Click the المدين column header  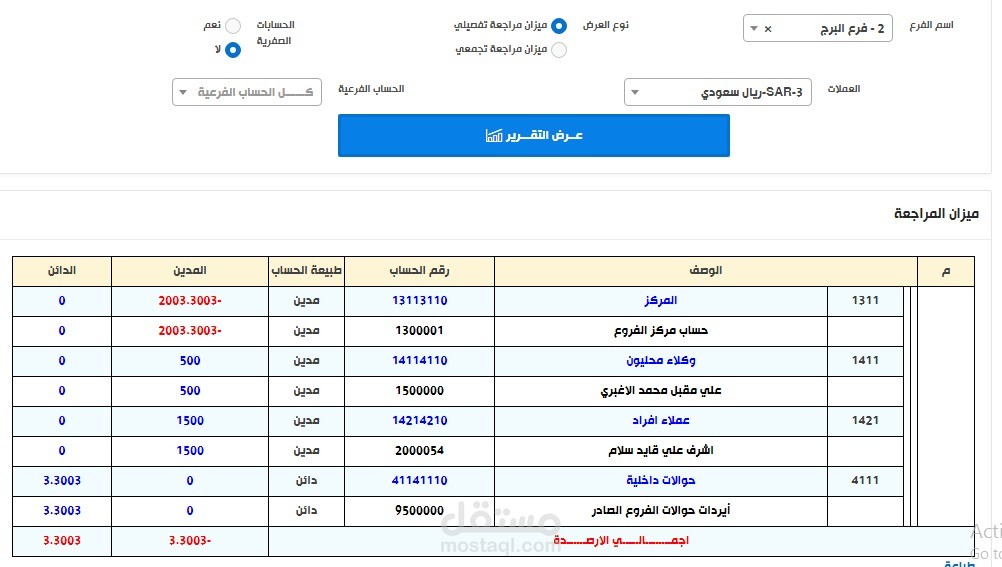pyautogui.click(x=190, y=271)
